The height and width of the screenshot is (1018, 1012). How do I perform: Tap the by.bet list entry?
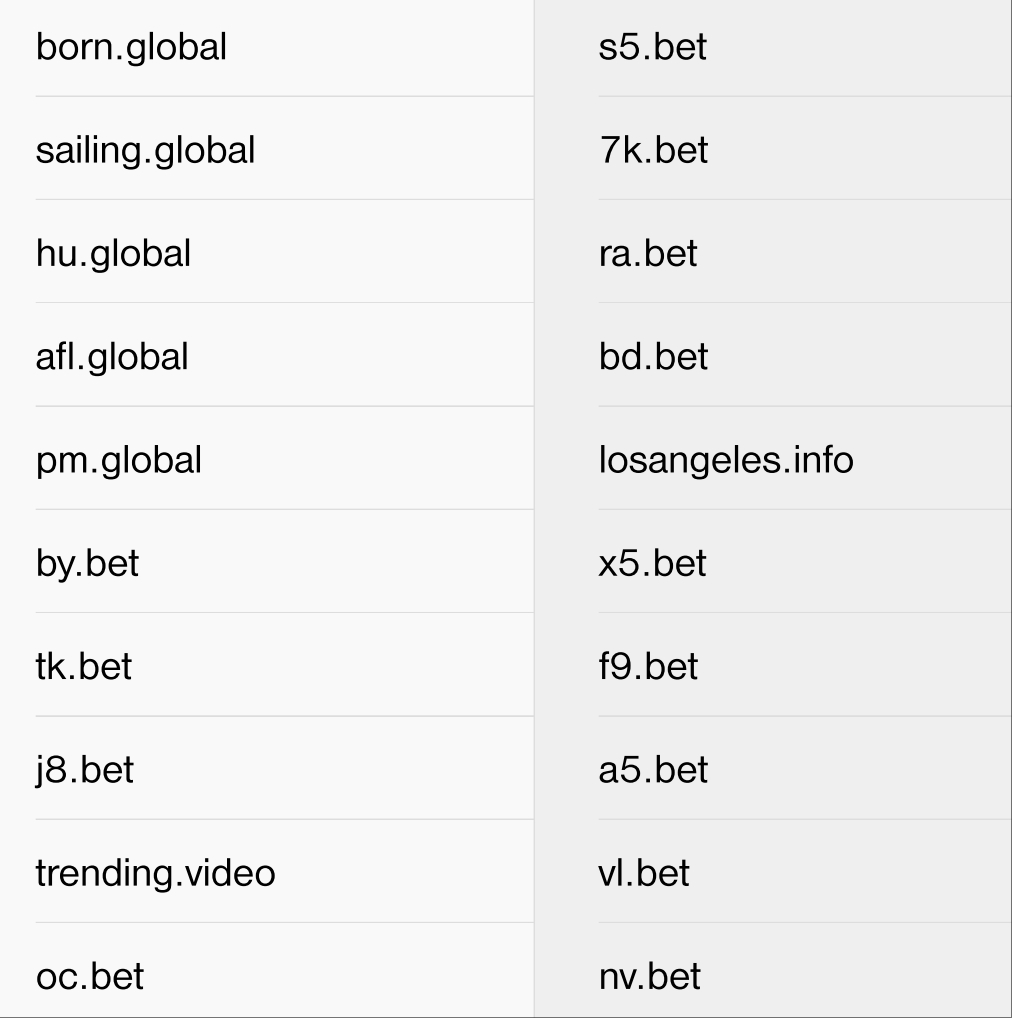pos(87,563)
